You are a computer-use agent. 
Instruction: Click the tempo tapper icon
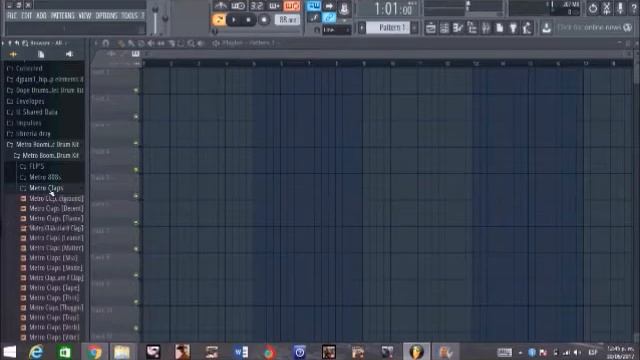tap(527, 28)
